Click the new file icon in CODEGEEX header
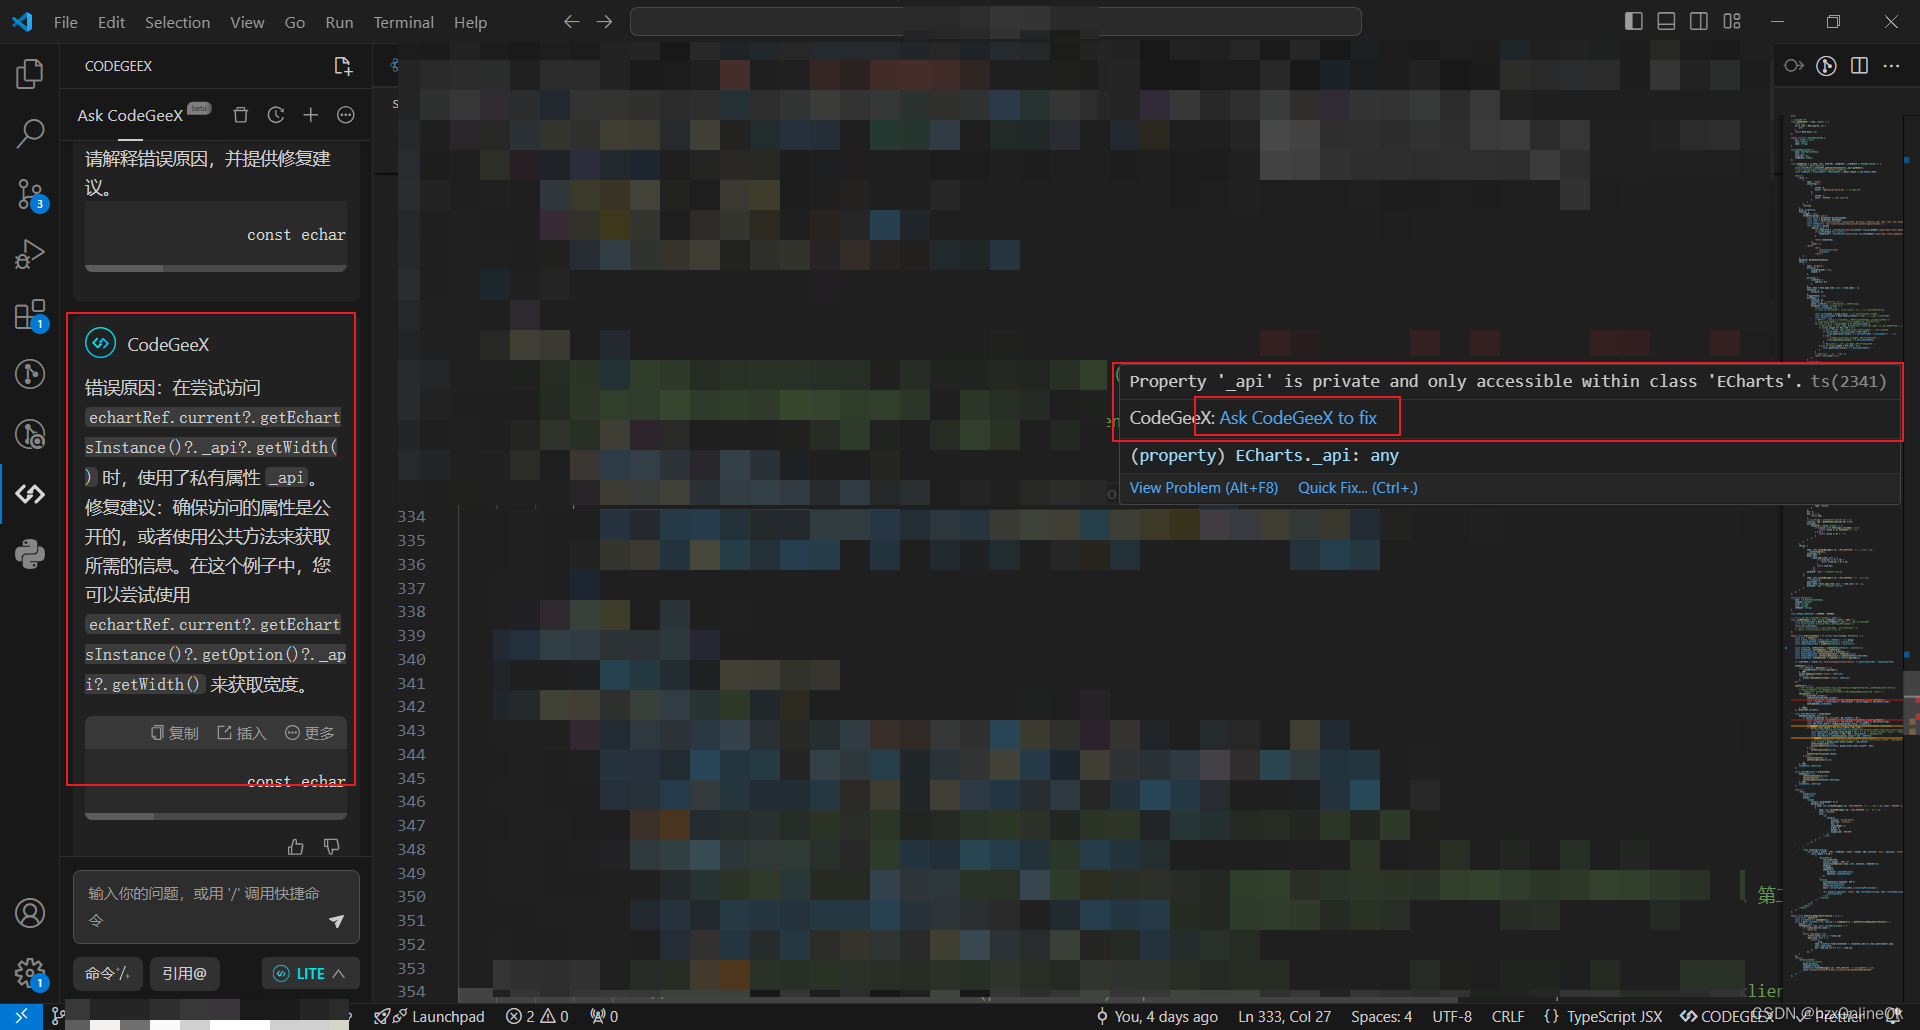Image resolution: width=1920 pixels, height=1030 pixels. pyautogui.click(x=343, y=66)
